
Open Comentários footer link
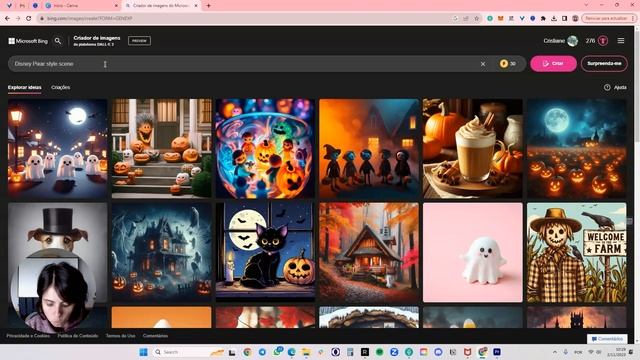[x=156, y=336]
